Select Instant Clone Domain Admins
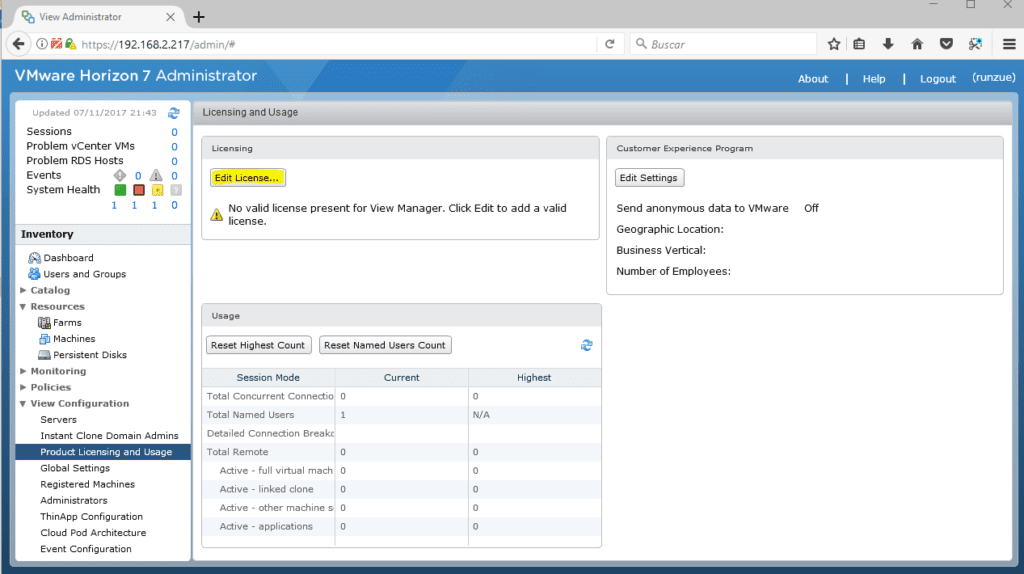The image size is (1024, 574). click(109, 436)
